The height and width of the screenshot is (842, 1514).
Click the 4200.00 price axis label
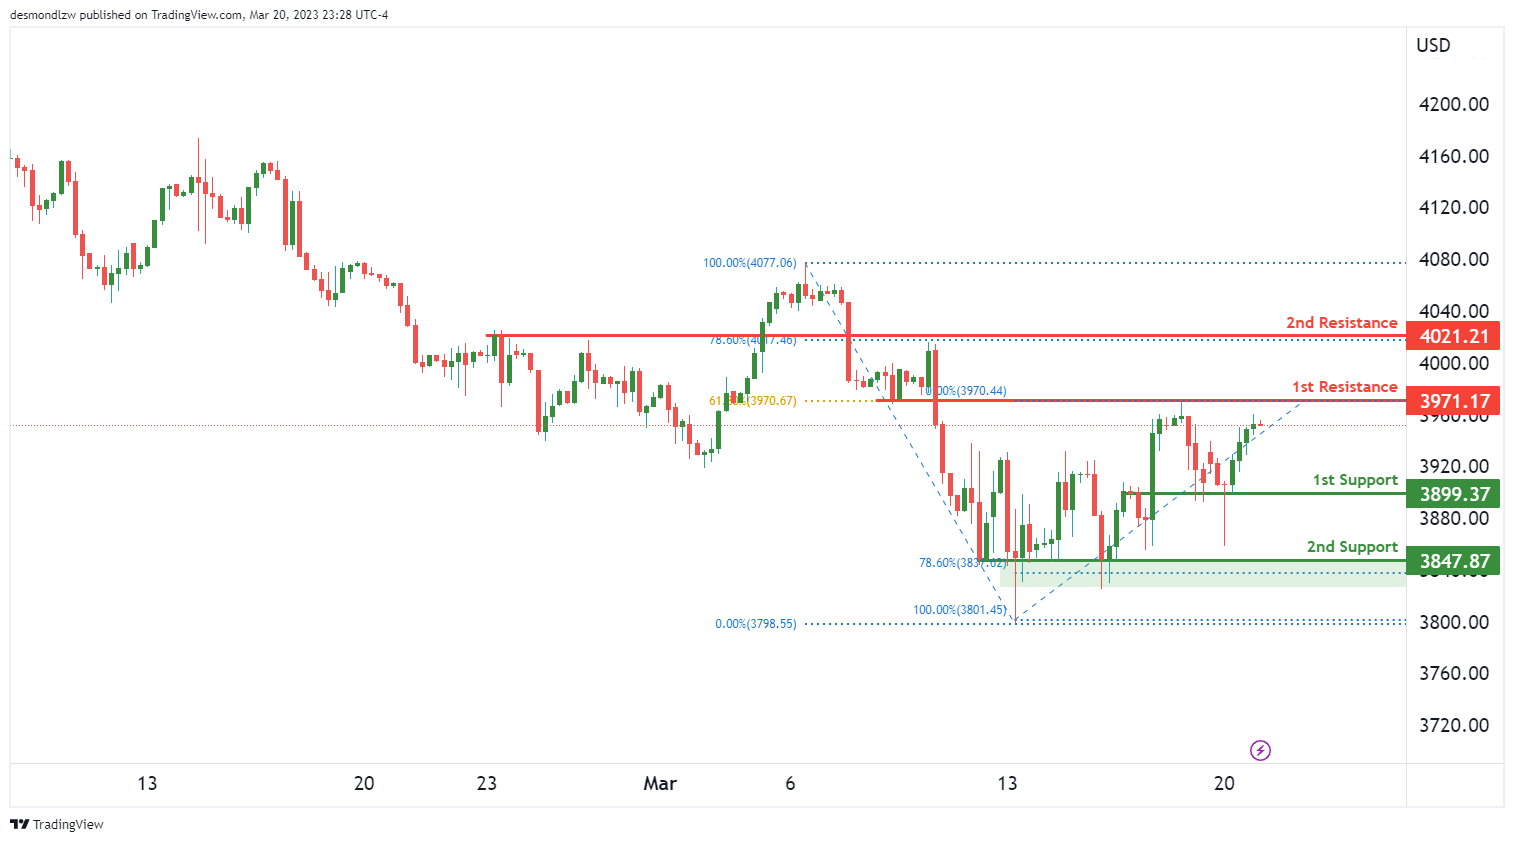pos(1454,104)
